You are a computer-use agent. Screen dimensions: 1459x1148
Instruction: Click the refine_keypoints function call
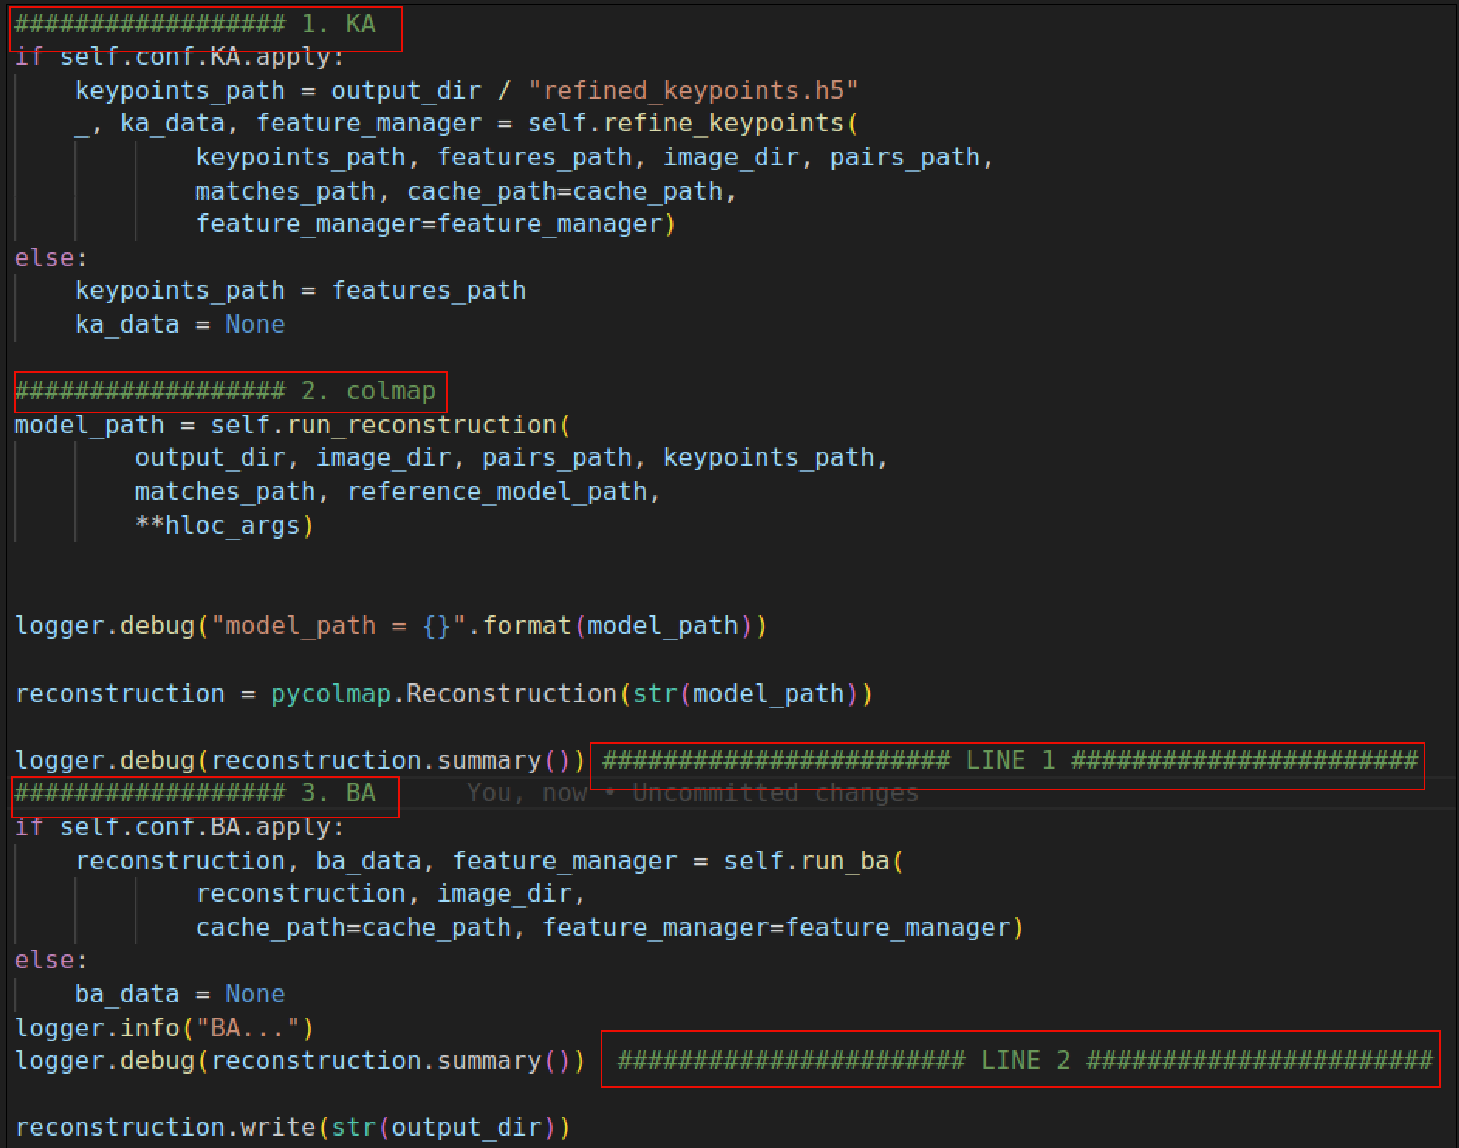click(680, 122)
